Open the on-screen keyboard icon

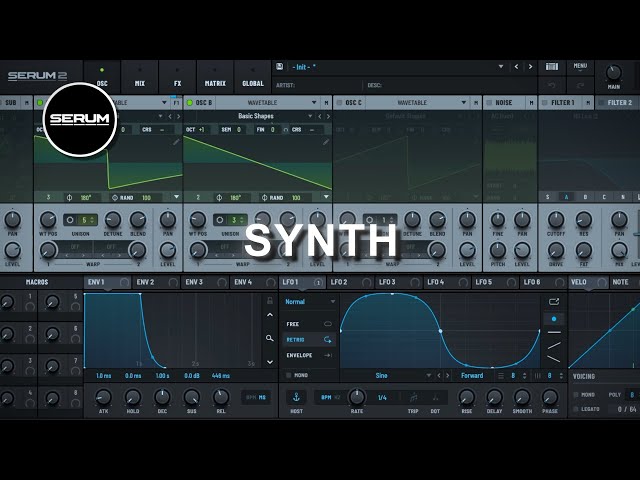(x=551, y=67)
